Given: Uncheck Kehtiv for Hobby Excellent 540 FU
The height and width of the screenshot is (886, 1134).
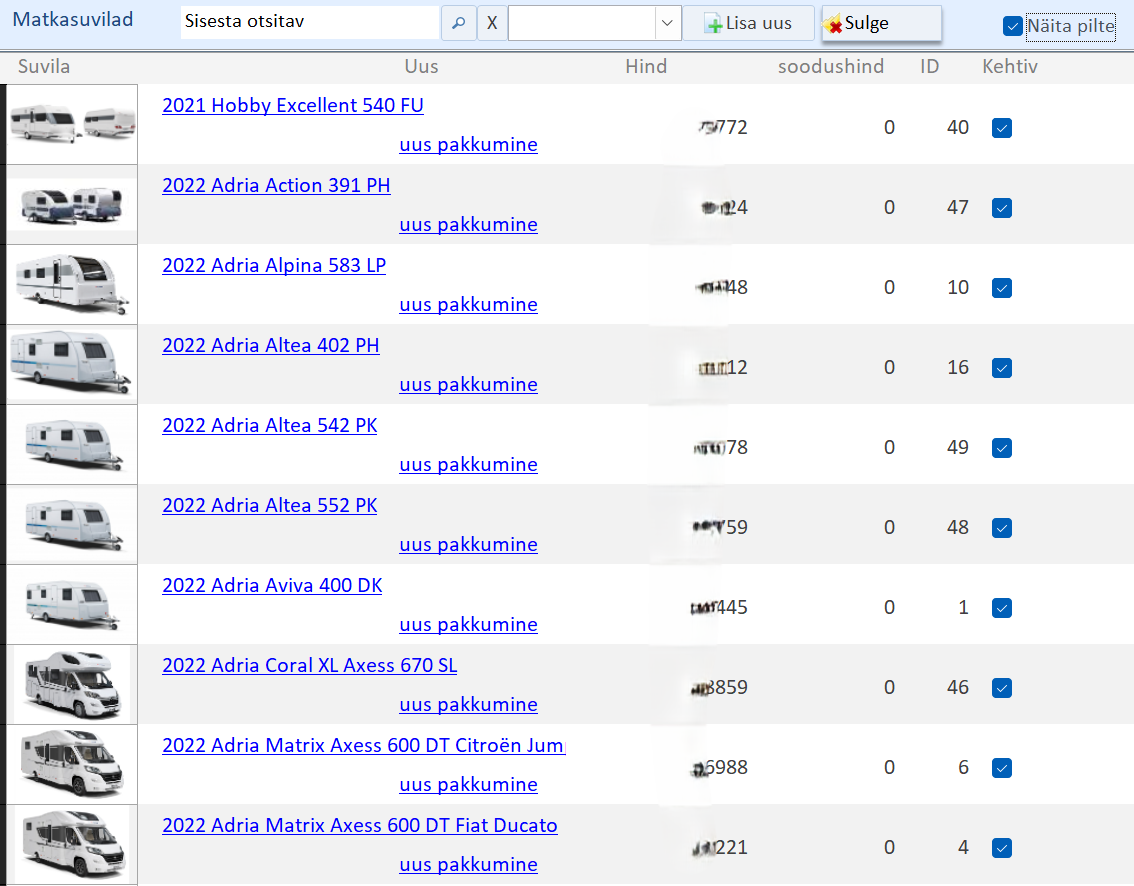Looking at the screenshot, I should click(1002, 128).
